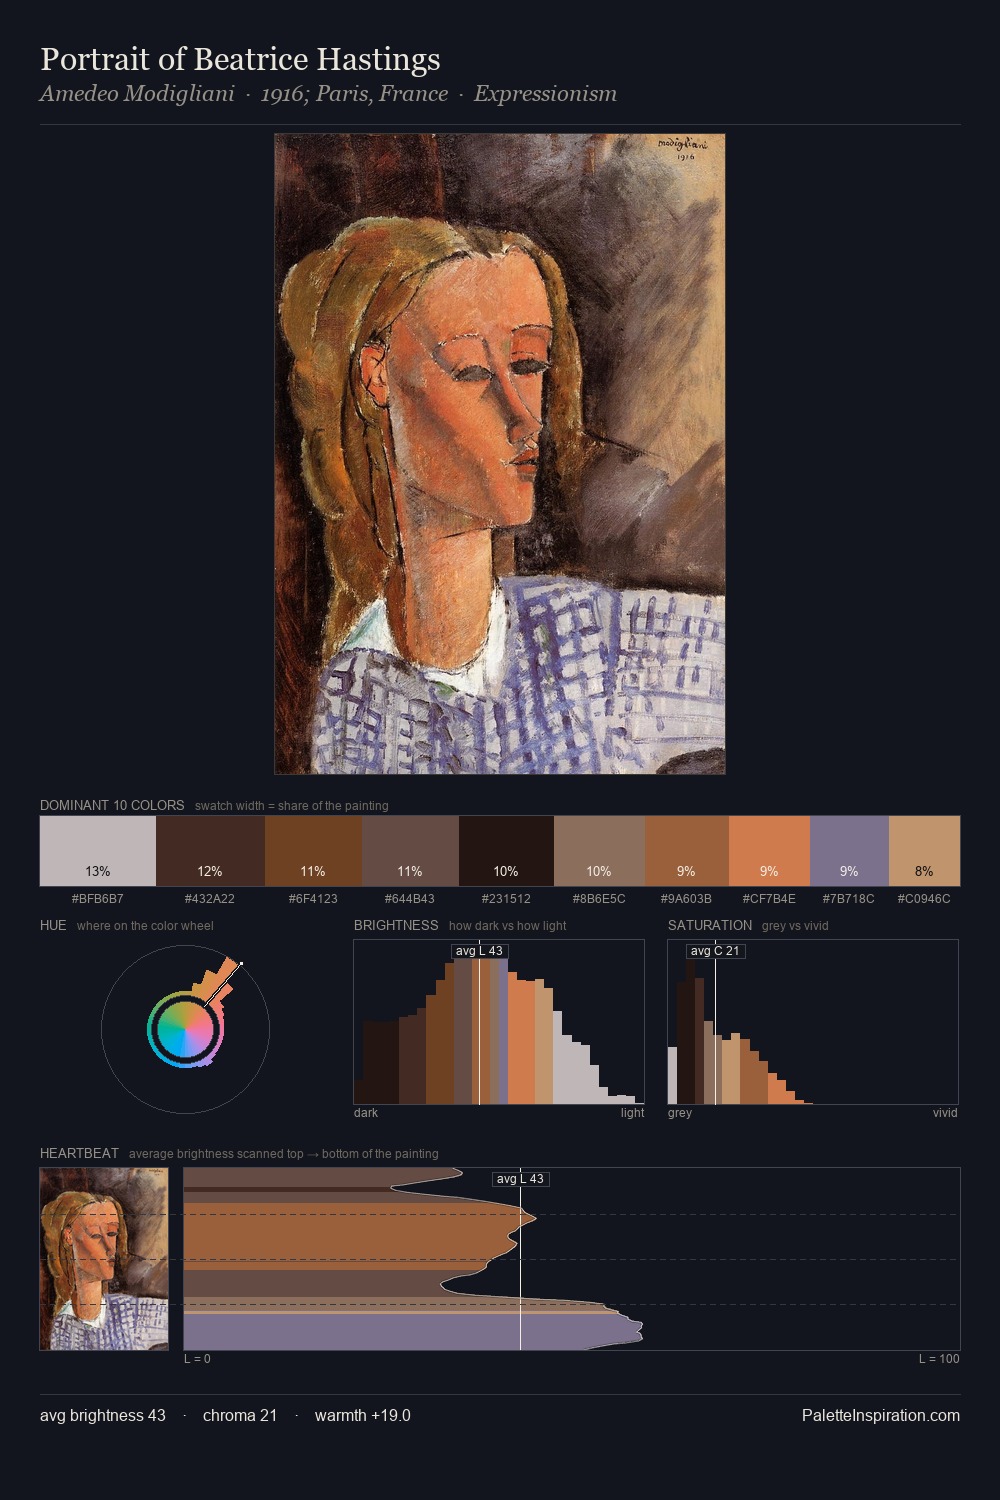
Task: Click the 'dark' axis label under brightness
Action: click(x=366, y=1112)
